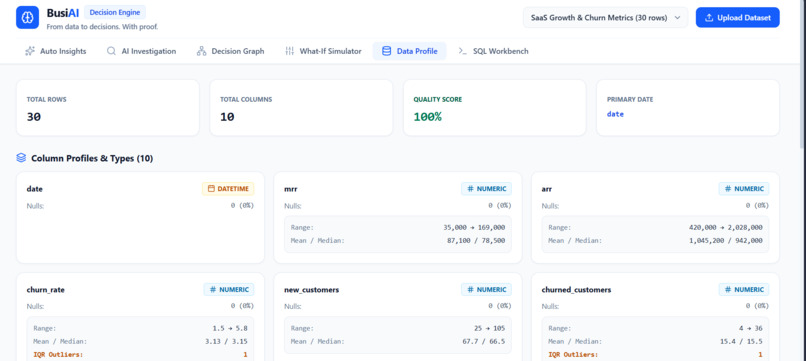Click the 'churned_customers' column card title
This screenshot has height=361, width=806.
coord(576,290)
